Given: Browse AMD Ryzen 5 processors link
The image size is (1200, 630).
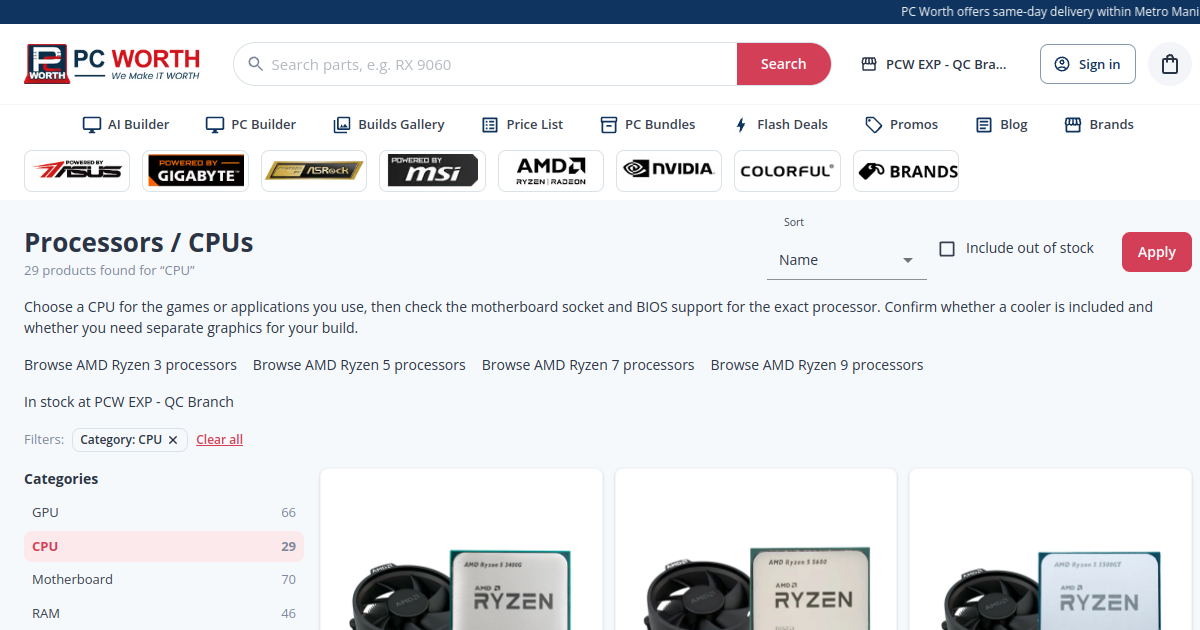Looking at the screenshot, I should coord(359,365).
